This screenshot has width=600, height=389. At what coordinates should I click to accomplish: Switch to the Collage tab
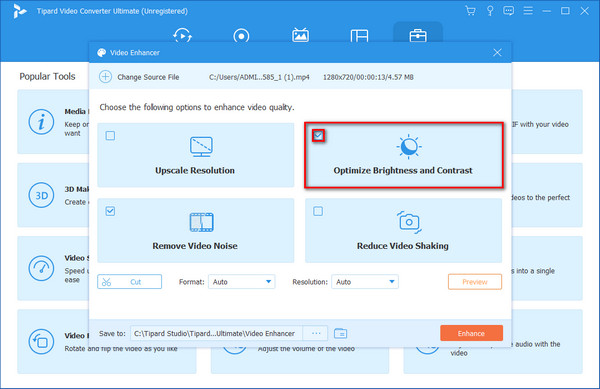click(359, 36)
